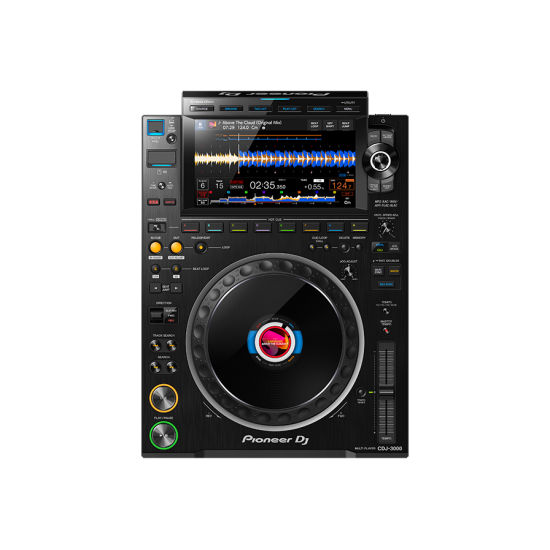The width and height of the screenshot is (550, 550).
Task: Tap the SOURCE button above the screen
Action: (202, 109)
